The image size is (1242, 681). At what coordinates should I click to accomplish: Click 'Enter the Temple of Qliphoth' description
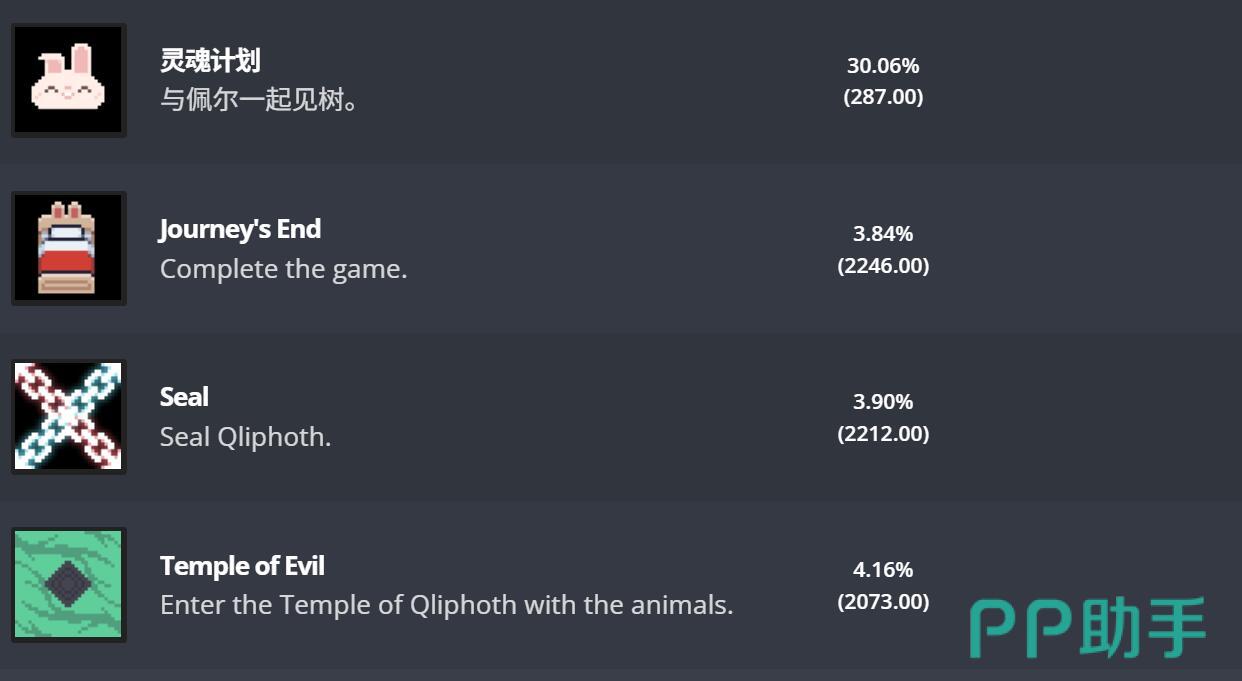pyautogui.click(x=447, y=605)
